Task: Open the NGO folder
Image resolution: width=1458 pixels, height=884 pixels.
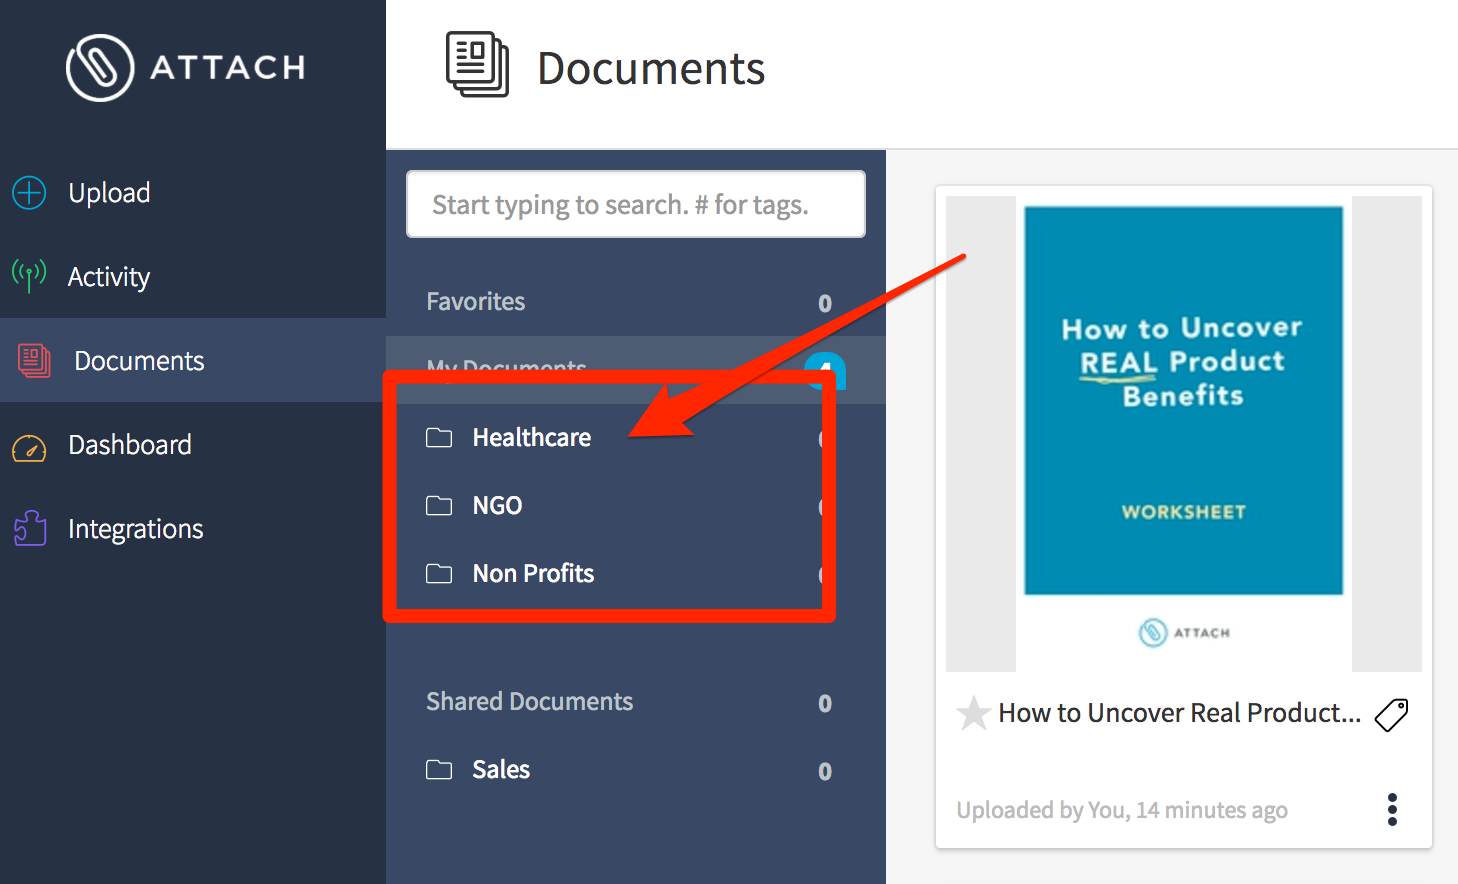Action: click(497, 505)
